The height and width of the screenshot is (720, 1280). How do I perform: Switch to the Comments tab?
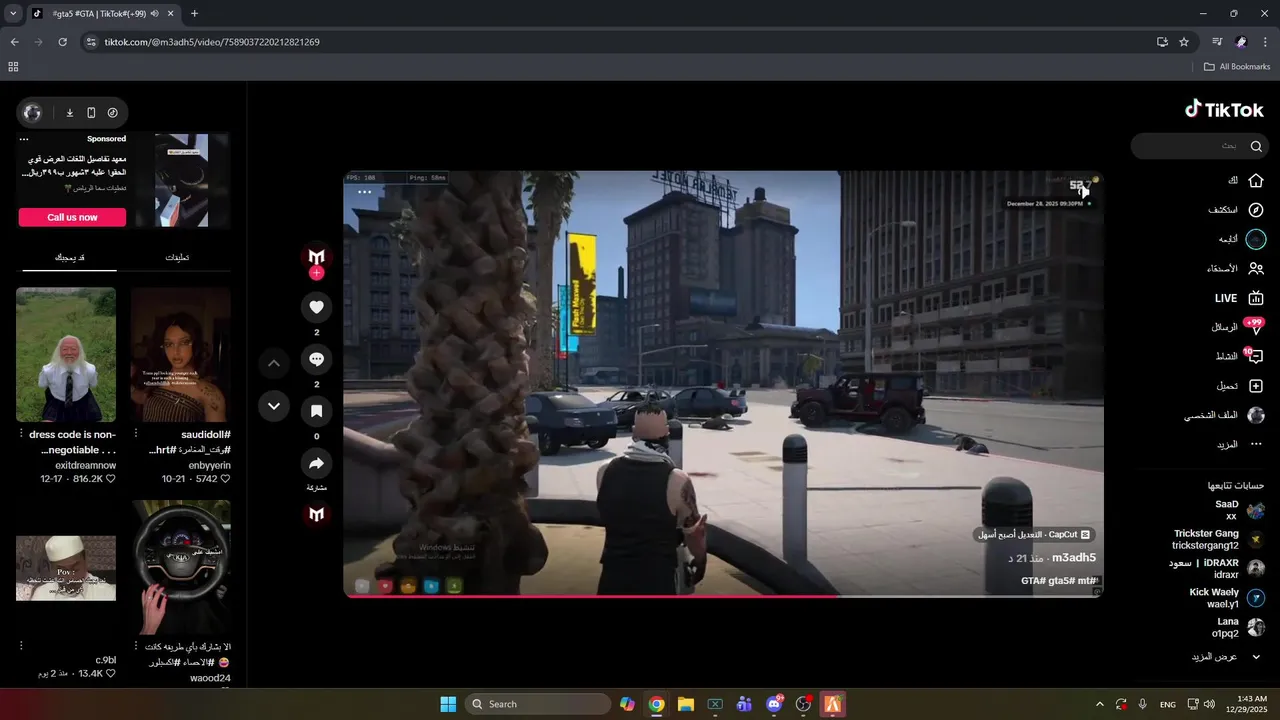point(177,258)
